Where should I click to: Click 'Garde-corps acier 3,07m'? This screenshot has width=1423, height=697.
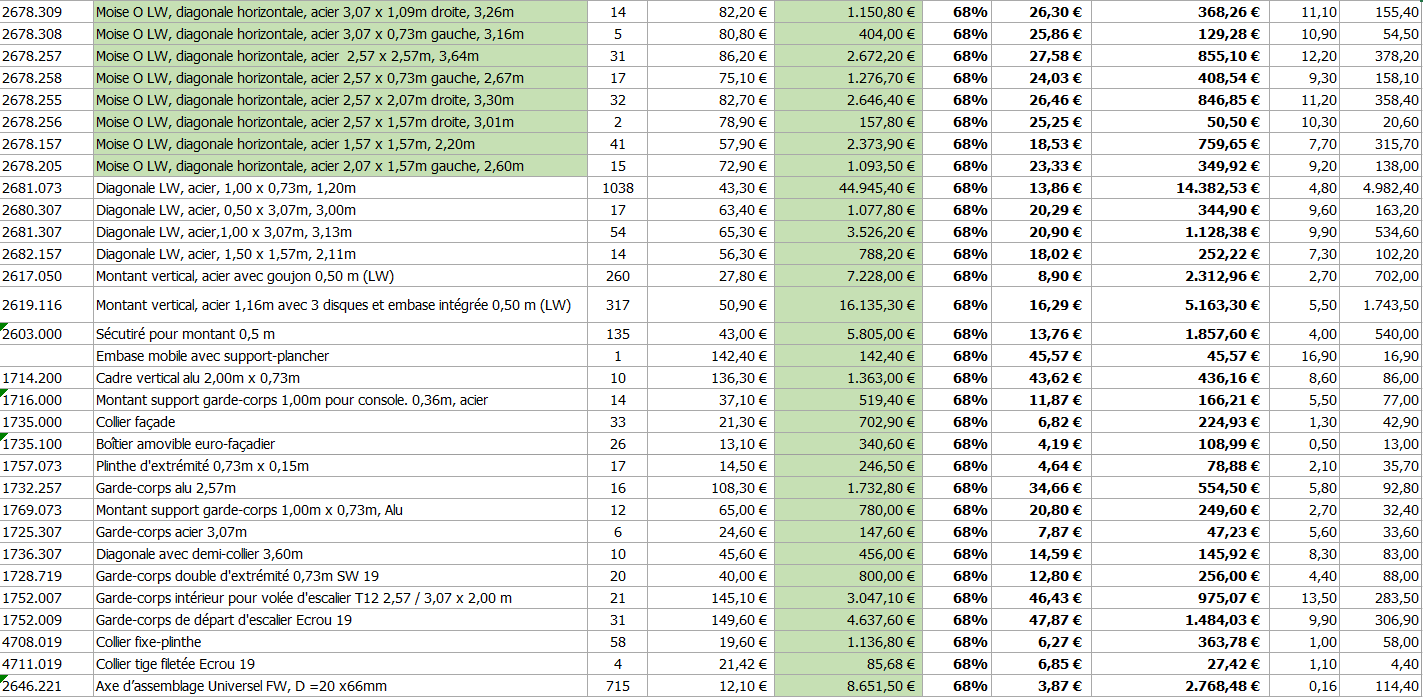click(340, 532)
